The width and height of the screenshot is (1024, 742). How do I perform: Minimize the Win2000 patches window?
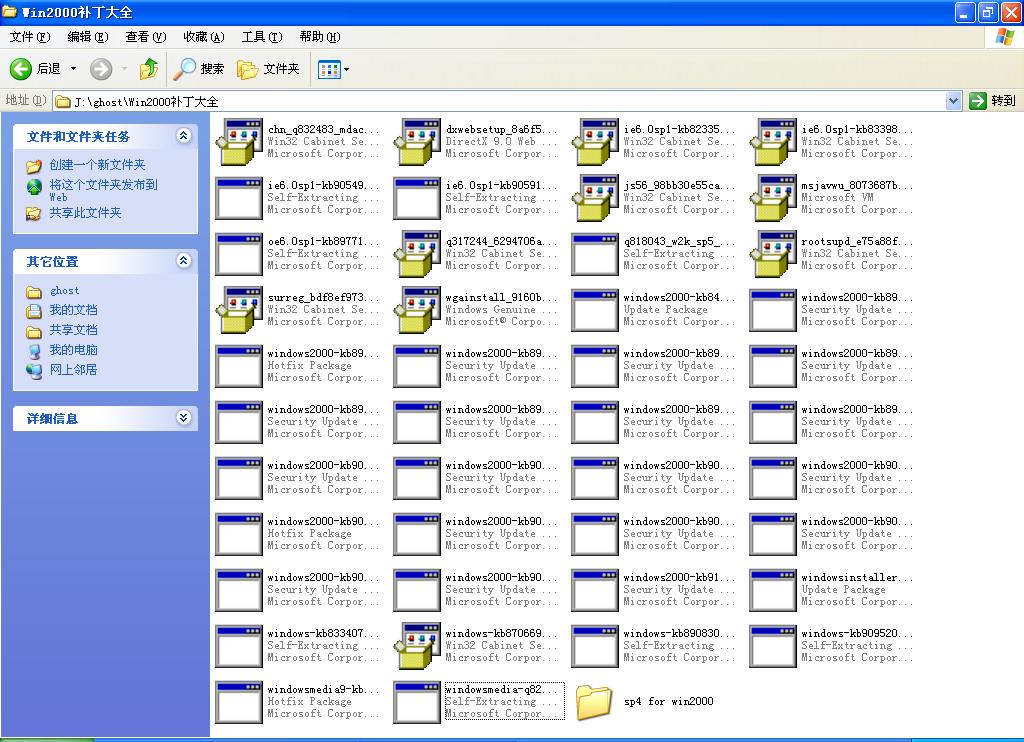pos(965,12)
